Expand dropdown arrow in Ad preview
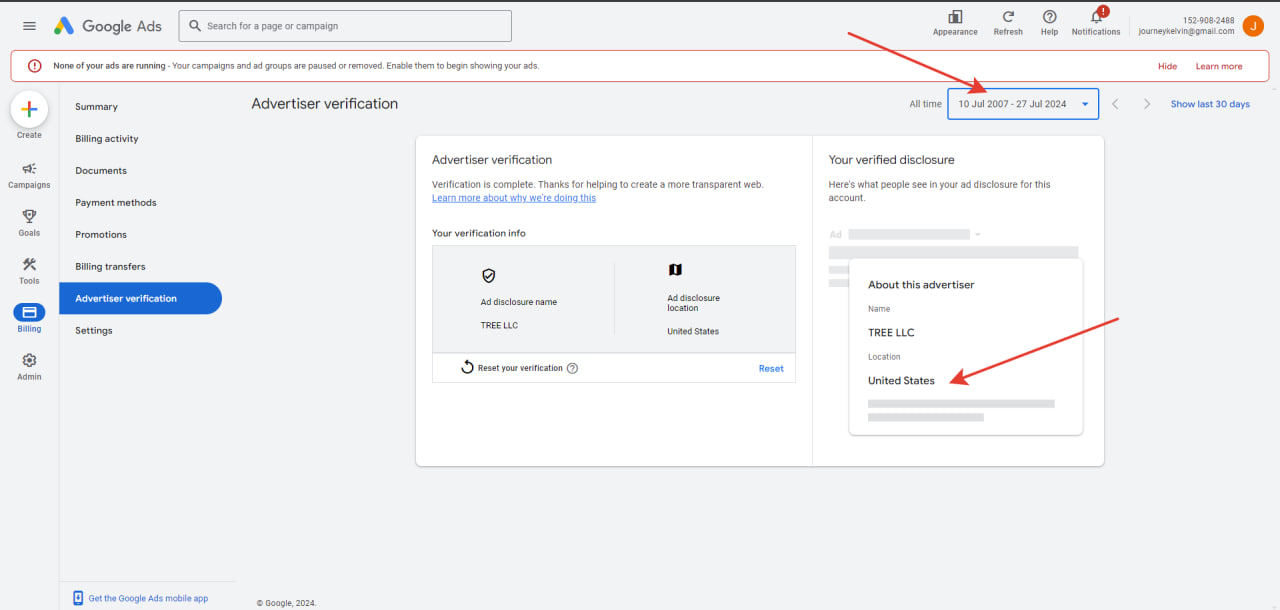The height and width of the screenshot is (610, 1280). pyautogui.click(x=978, y=235)
